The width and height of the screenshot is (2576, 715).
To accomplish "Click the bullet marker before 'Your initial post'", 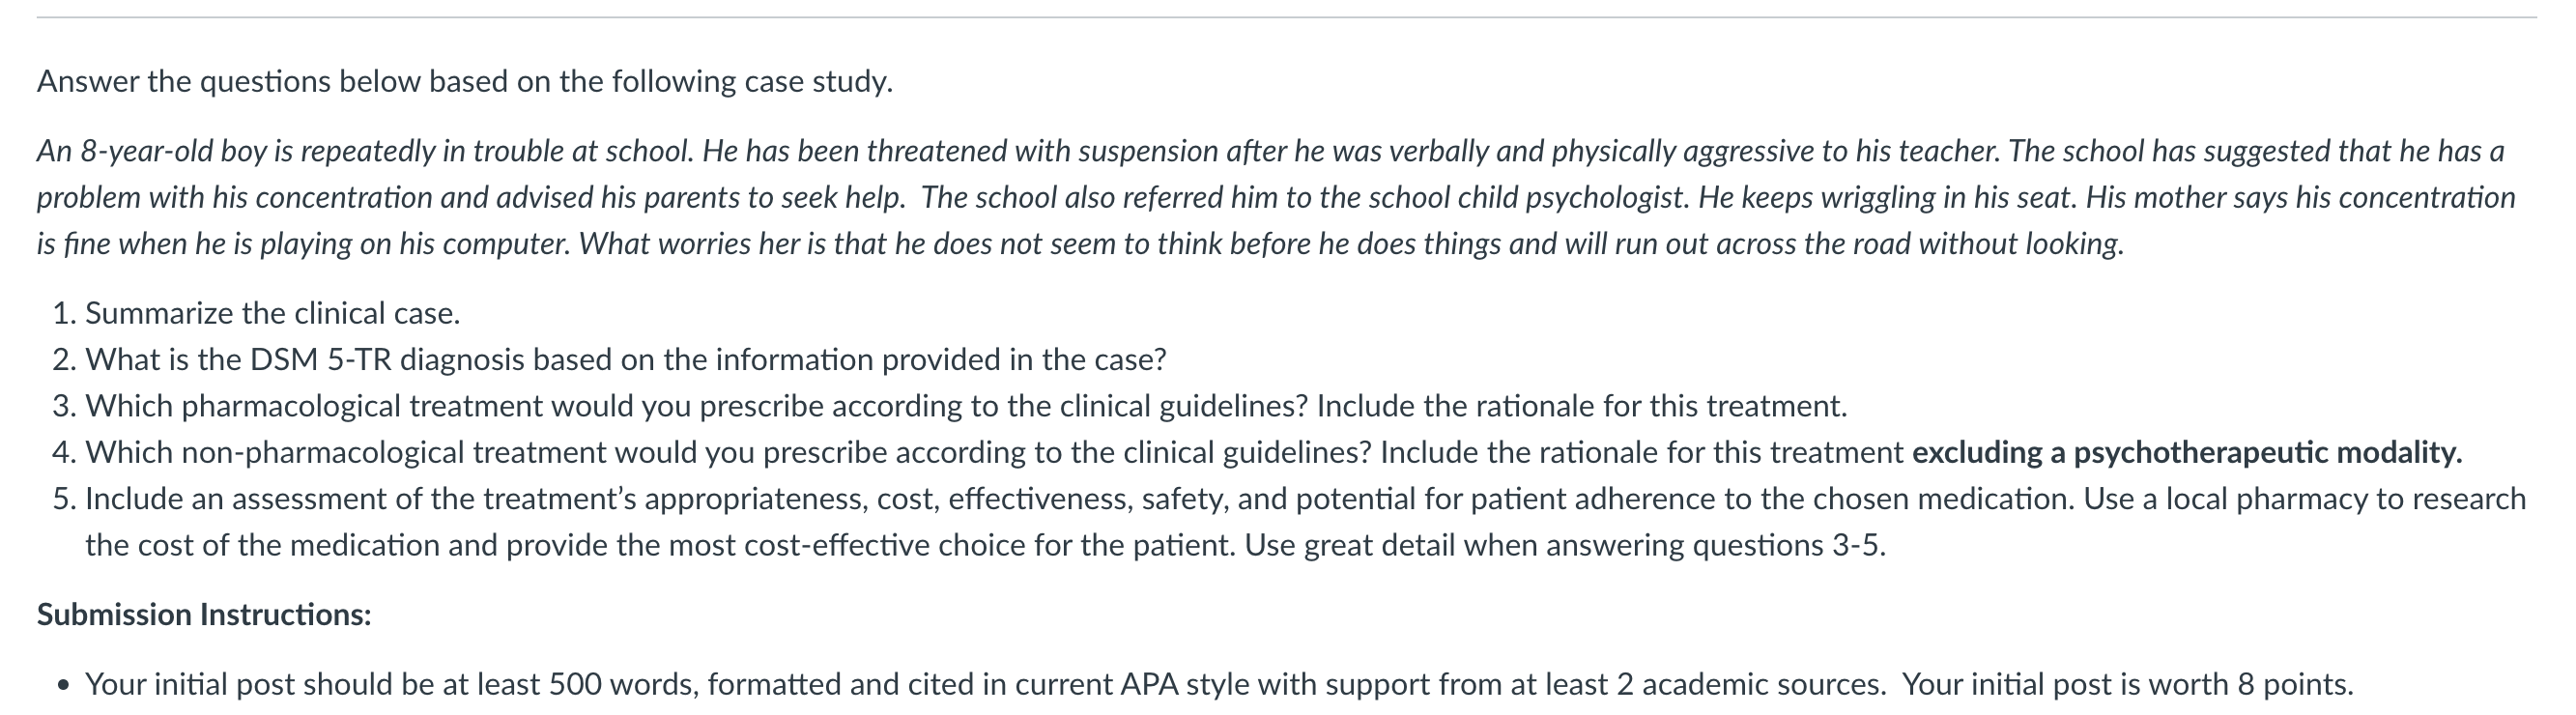I will click(64, 686).
